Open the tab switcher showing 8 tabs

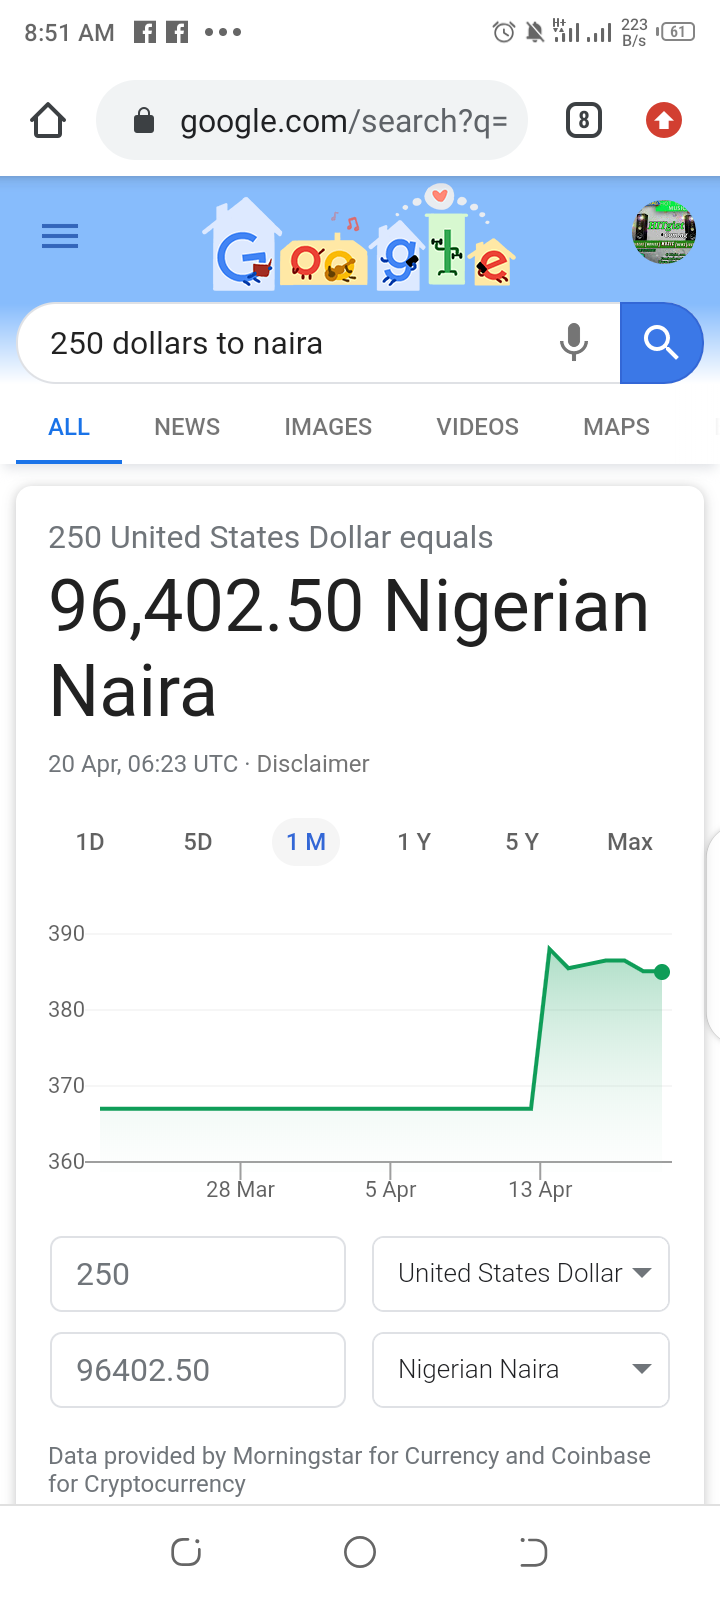(x=584, y=121)
